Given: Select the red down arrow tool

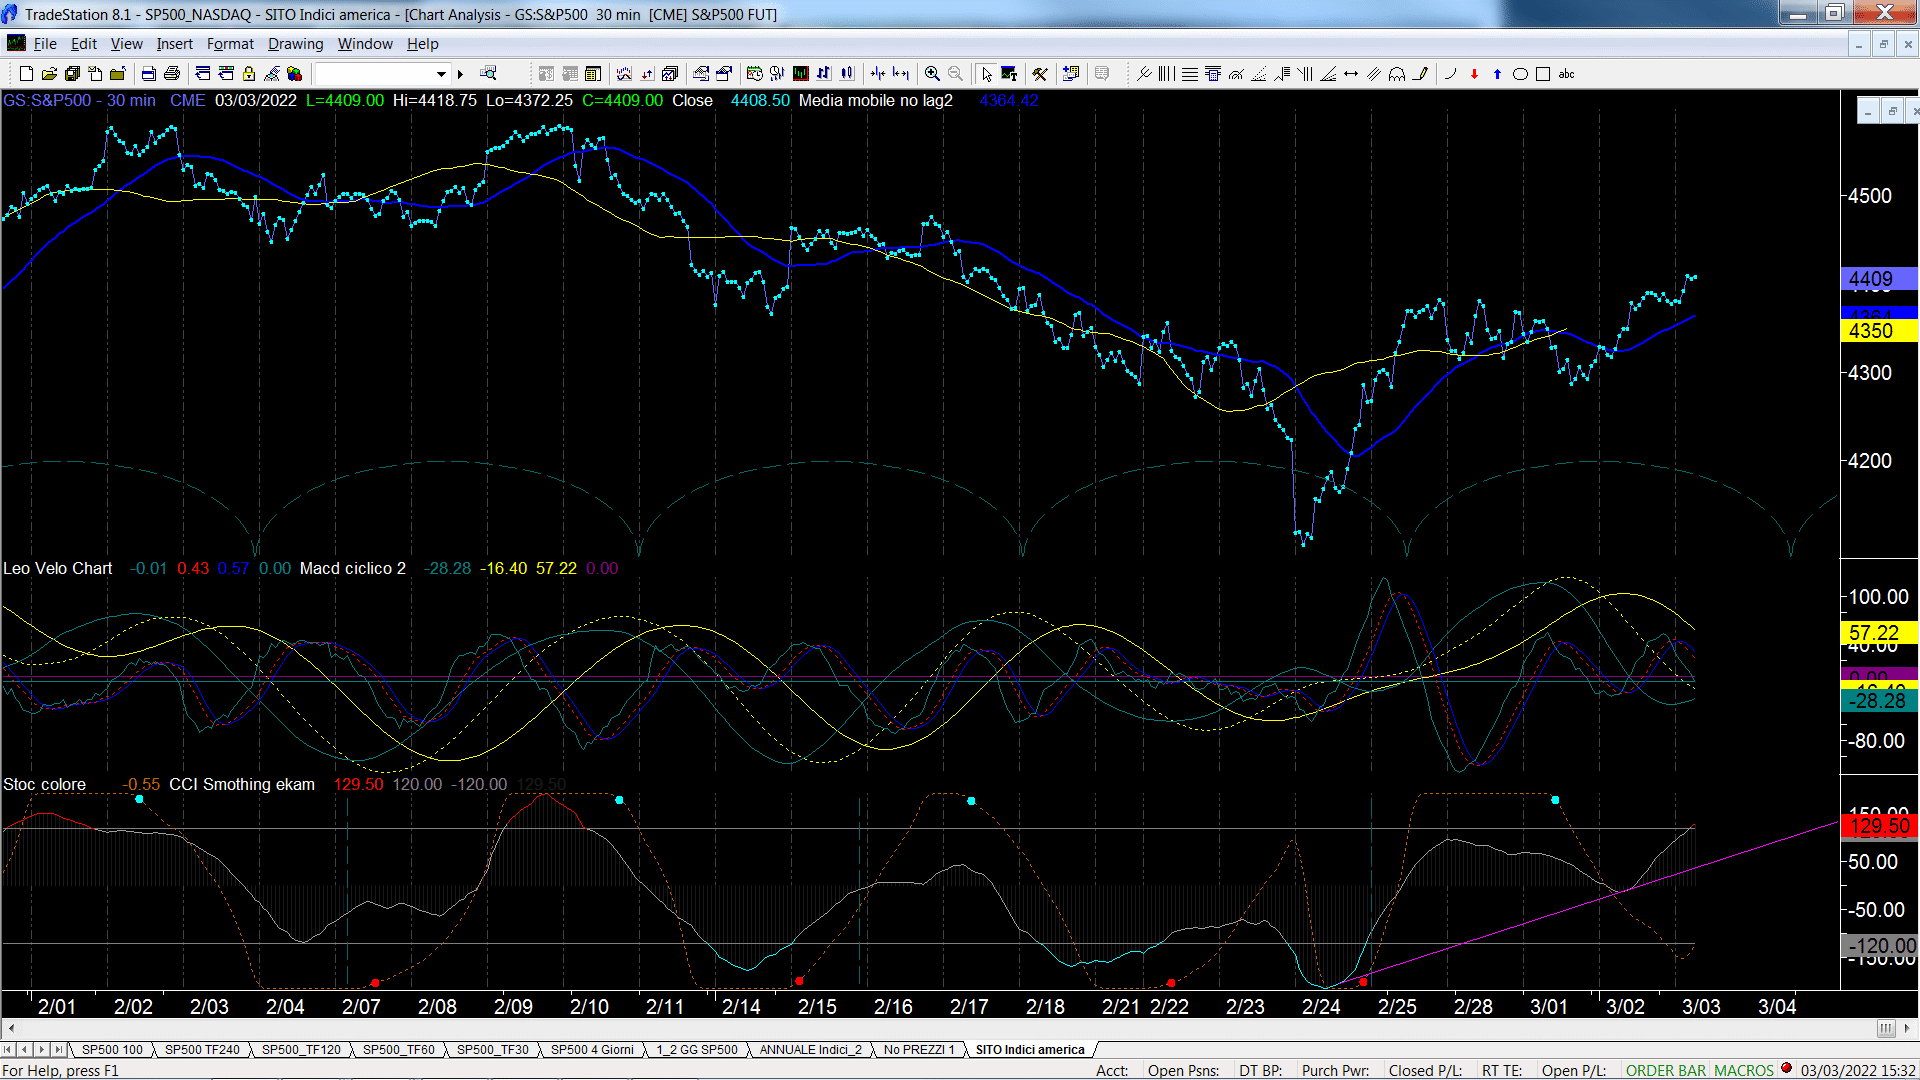Looking at the screenshot, I should coord(1474,74).
